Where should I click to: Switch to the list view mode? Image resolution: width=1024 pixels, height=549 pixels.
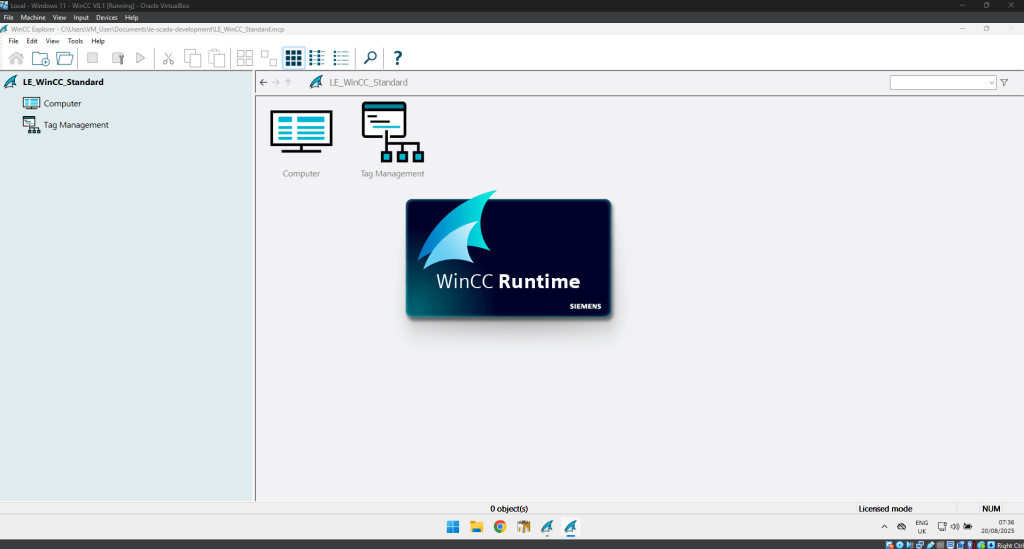point(317,58)
